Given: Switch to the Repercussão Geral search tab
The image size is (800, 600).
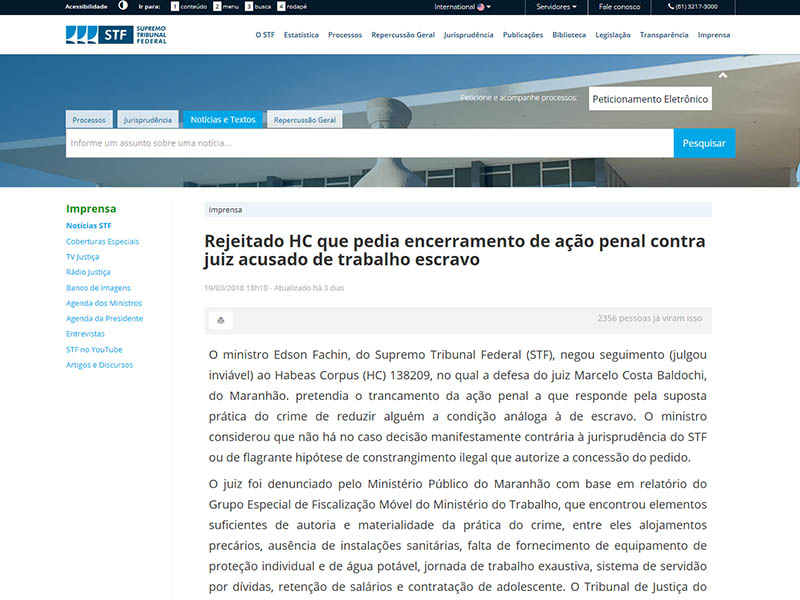Looking at the screenshot, I should (x=305, y=119).
